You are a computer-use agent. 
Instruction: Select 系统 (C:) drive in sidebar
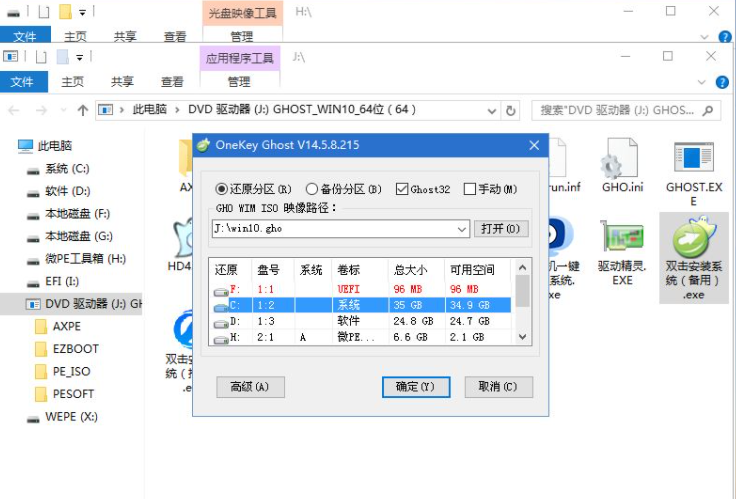click(x=66, y=169)
